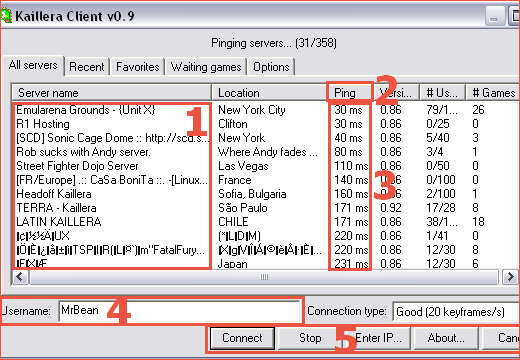The height and width of the screenshot is (360, 520).
Task: Click the 17/28 users cell
Action: coord(441,208)
